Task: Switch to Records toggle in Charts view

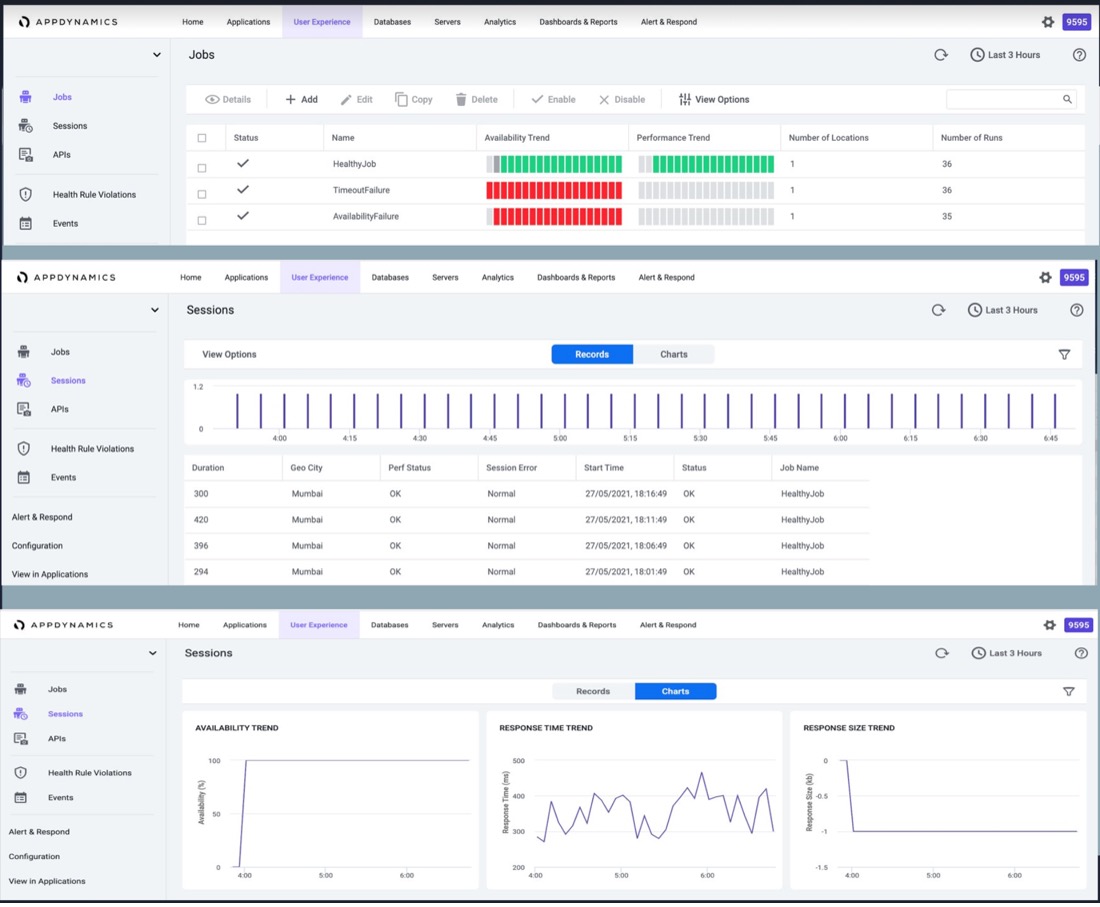Action: pos(593,692)
